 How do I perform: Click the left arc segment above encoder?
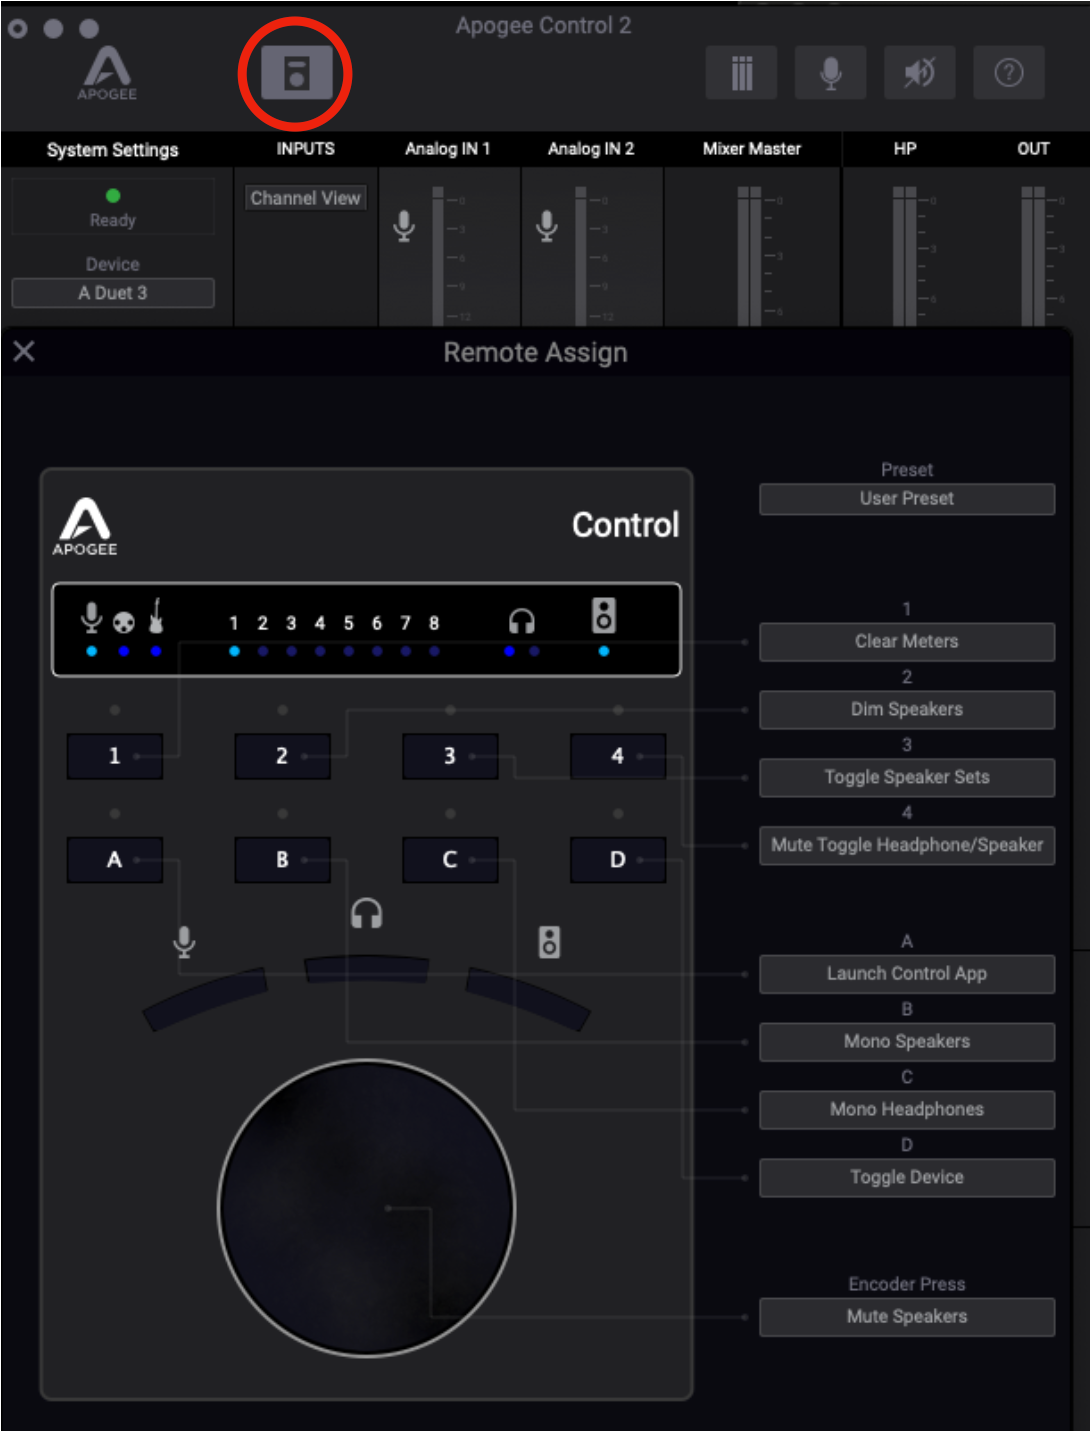pos(206,998)
